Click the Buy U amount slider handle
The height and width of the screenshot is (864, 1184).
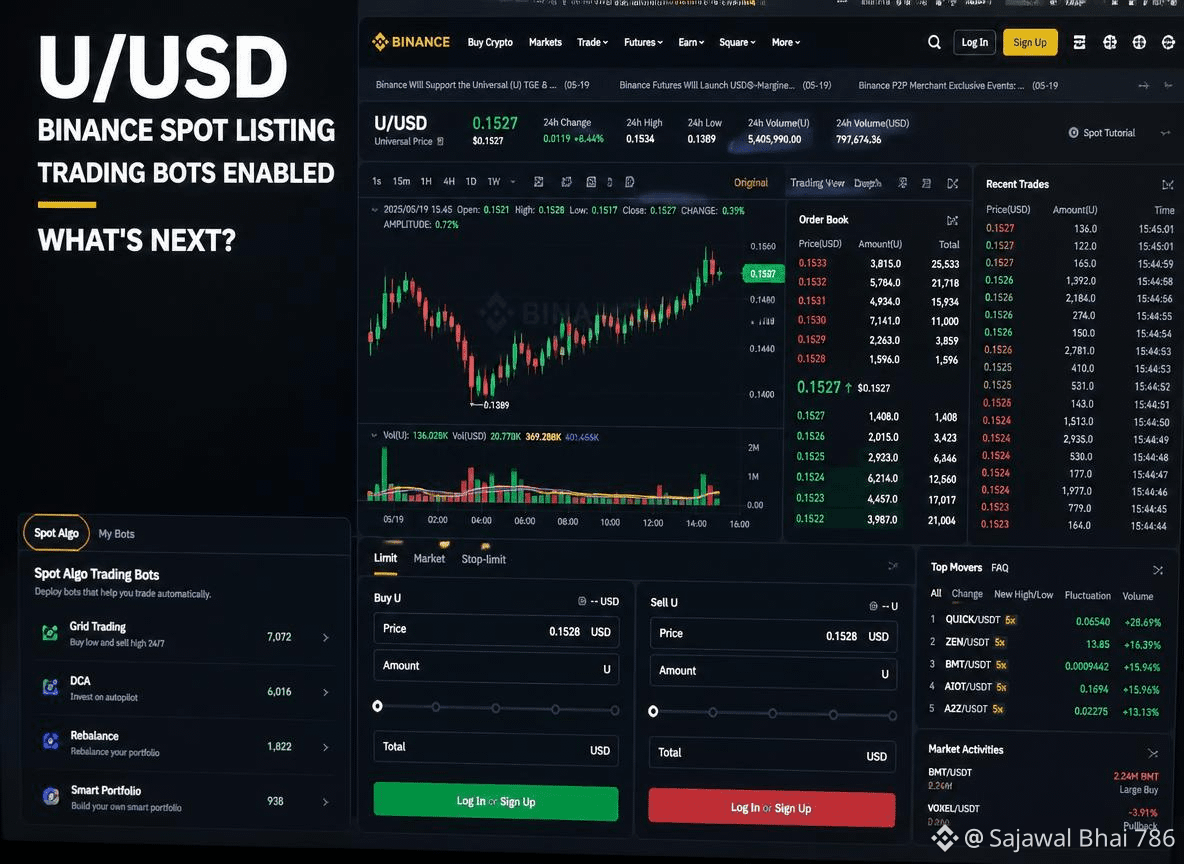point(378,706)
